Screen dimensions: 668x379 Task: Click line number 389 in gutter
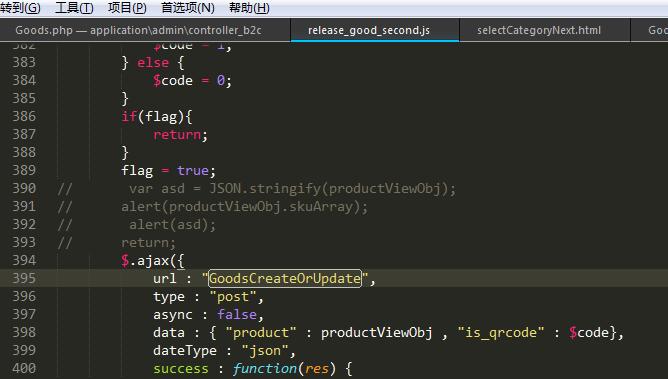pyautogui.click(x=24, y=170)
